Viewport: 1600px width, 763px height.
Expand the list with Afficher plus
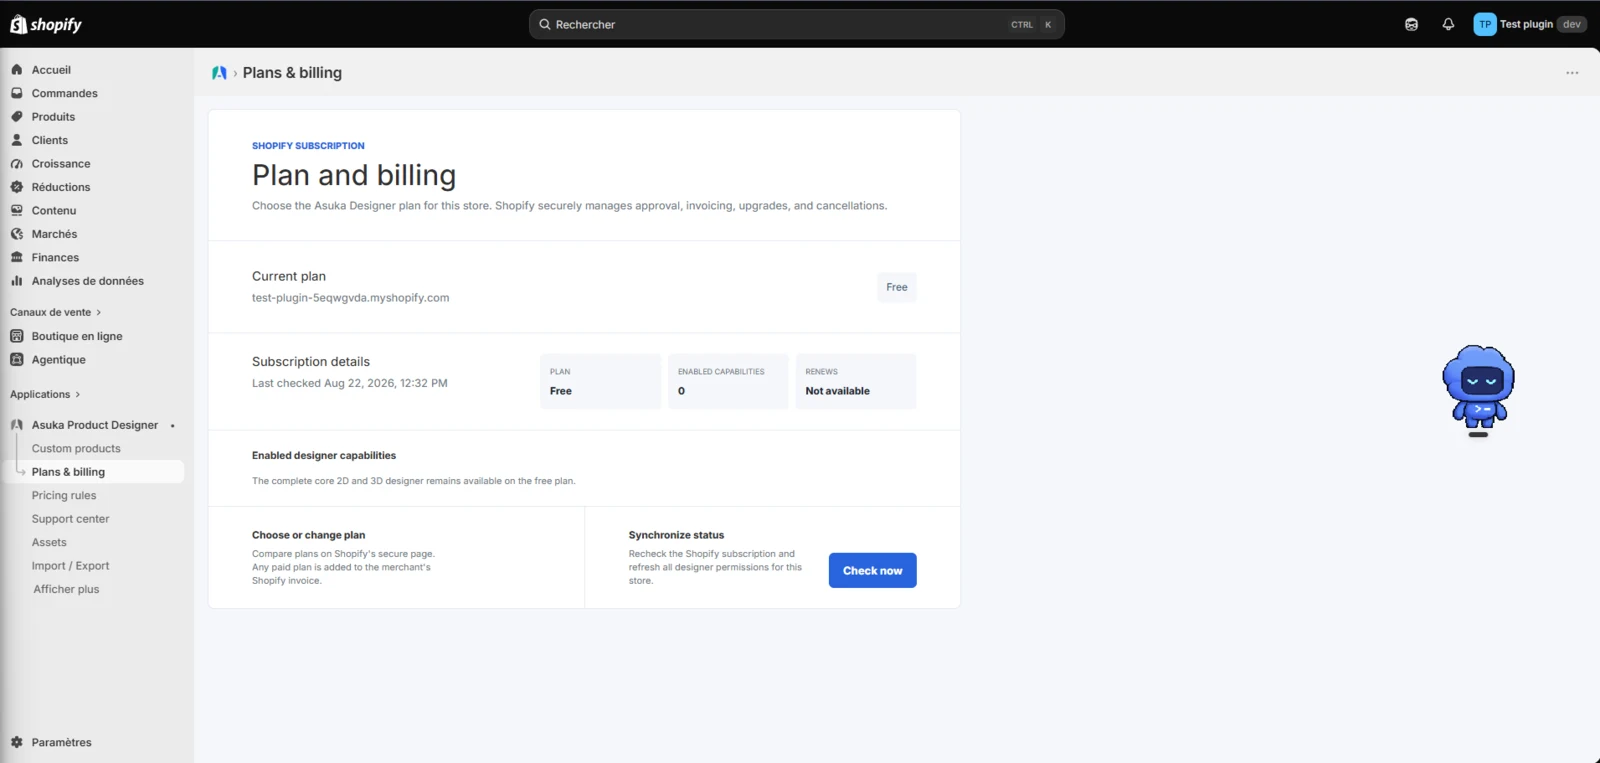pos(66,589)
